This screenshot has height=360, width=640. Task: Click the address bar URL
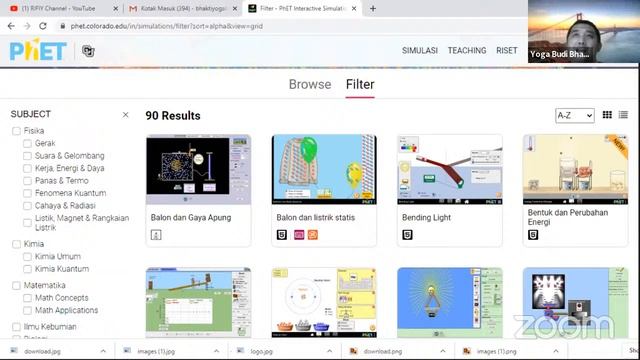click(x=167, y=26)
